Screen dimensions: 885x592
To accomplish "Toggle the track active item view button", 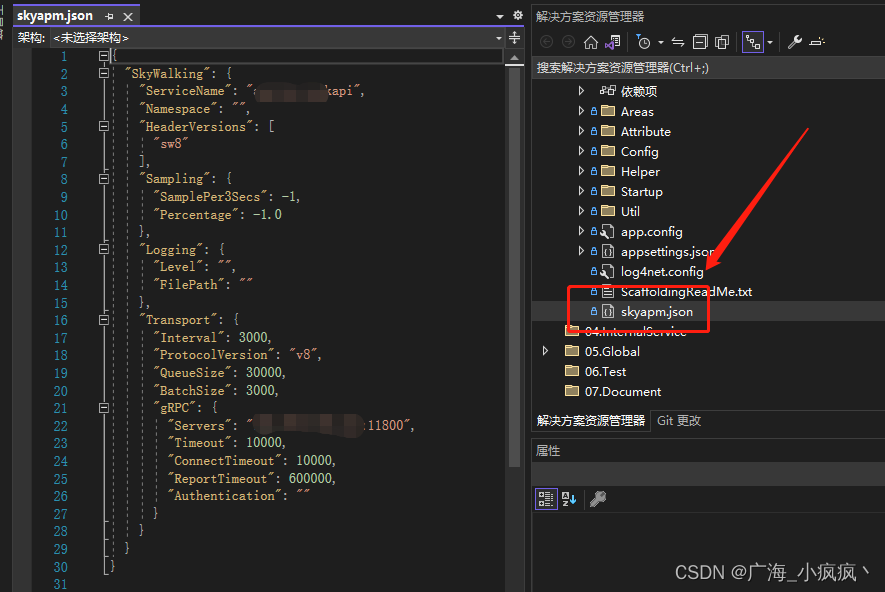I will pos(753,42).
